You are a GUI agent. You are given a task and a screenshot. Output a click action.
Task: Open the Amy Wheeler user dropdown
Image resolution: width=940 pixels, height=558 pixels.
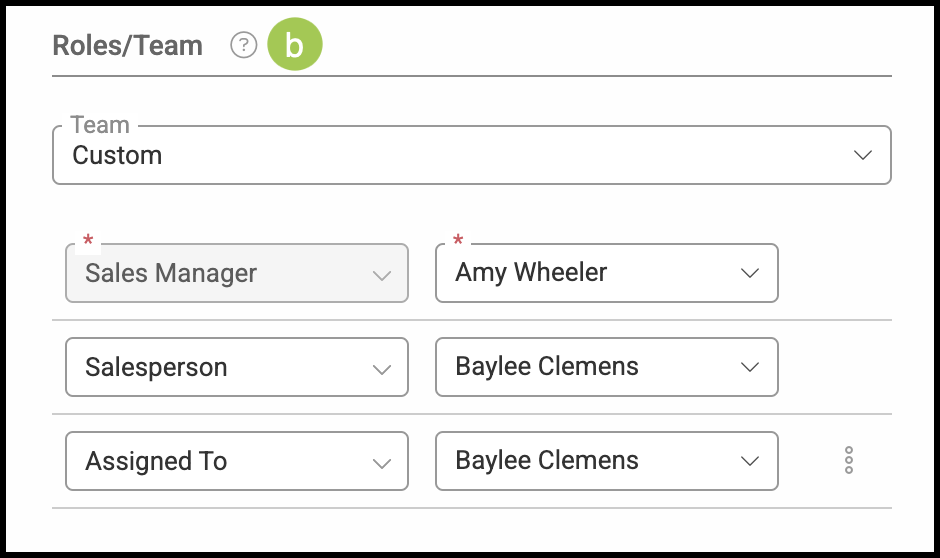590,273
